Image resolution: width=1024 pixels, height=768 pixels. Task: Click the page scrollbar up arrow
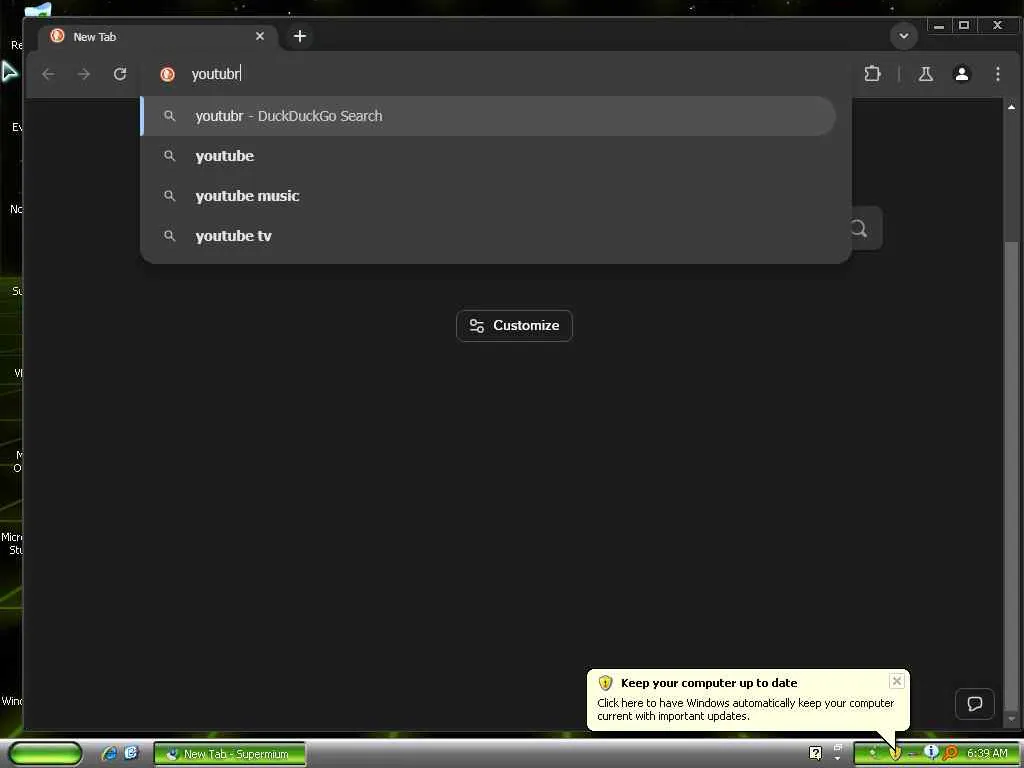pos(1012,106)
